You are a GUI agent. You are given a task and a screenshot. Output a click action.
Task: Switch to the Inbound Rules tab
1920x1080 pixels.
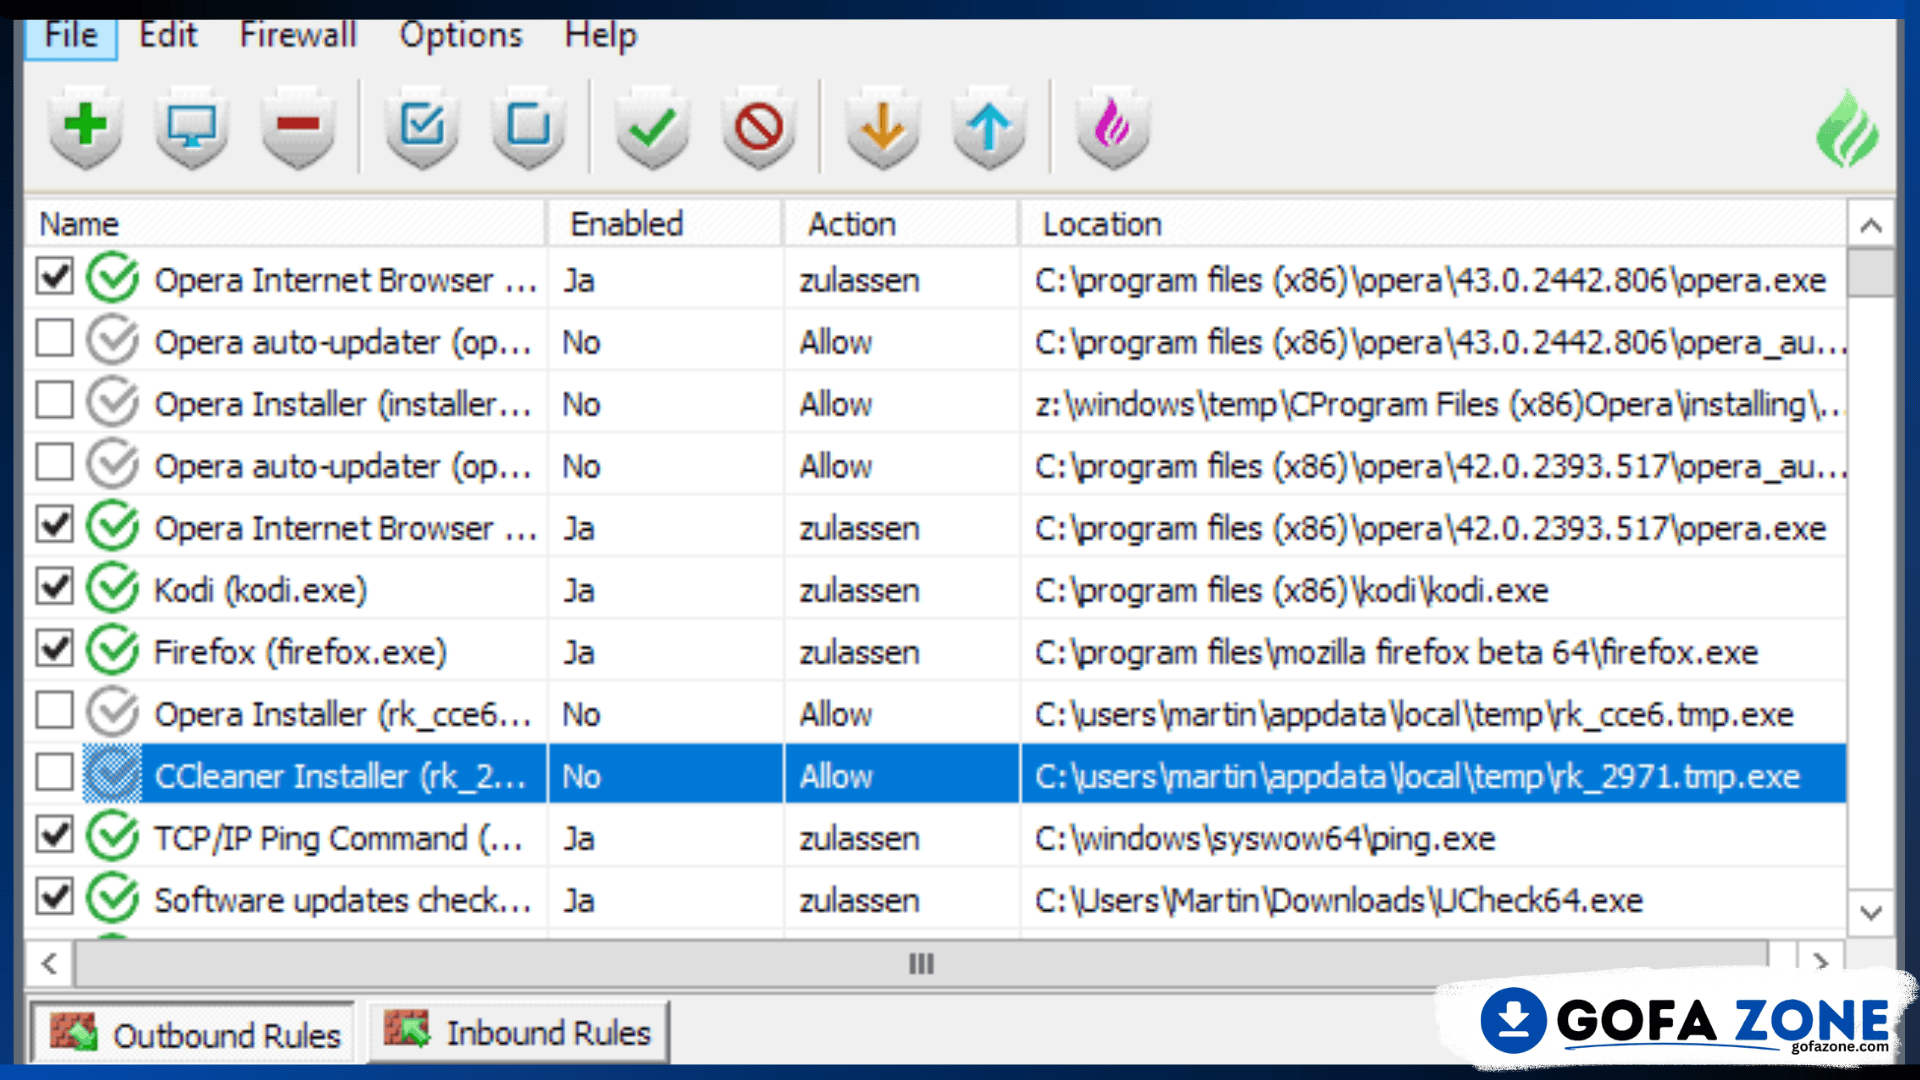[x=518, y=1031]
